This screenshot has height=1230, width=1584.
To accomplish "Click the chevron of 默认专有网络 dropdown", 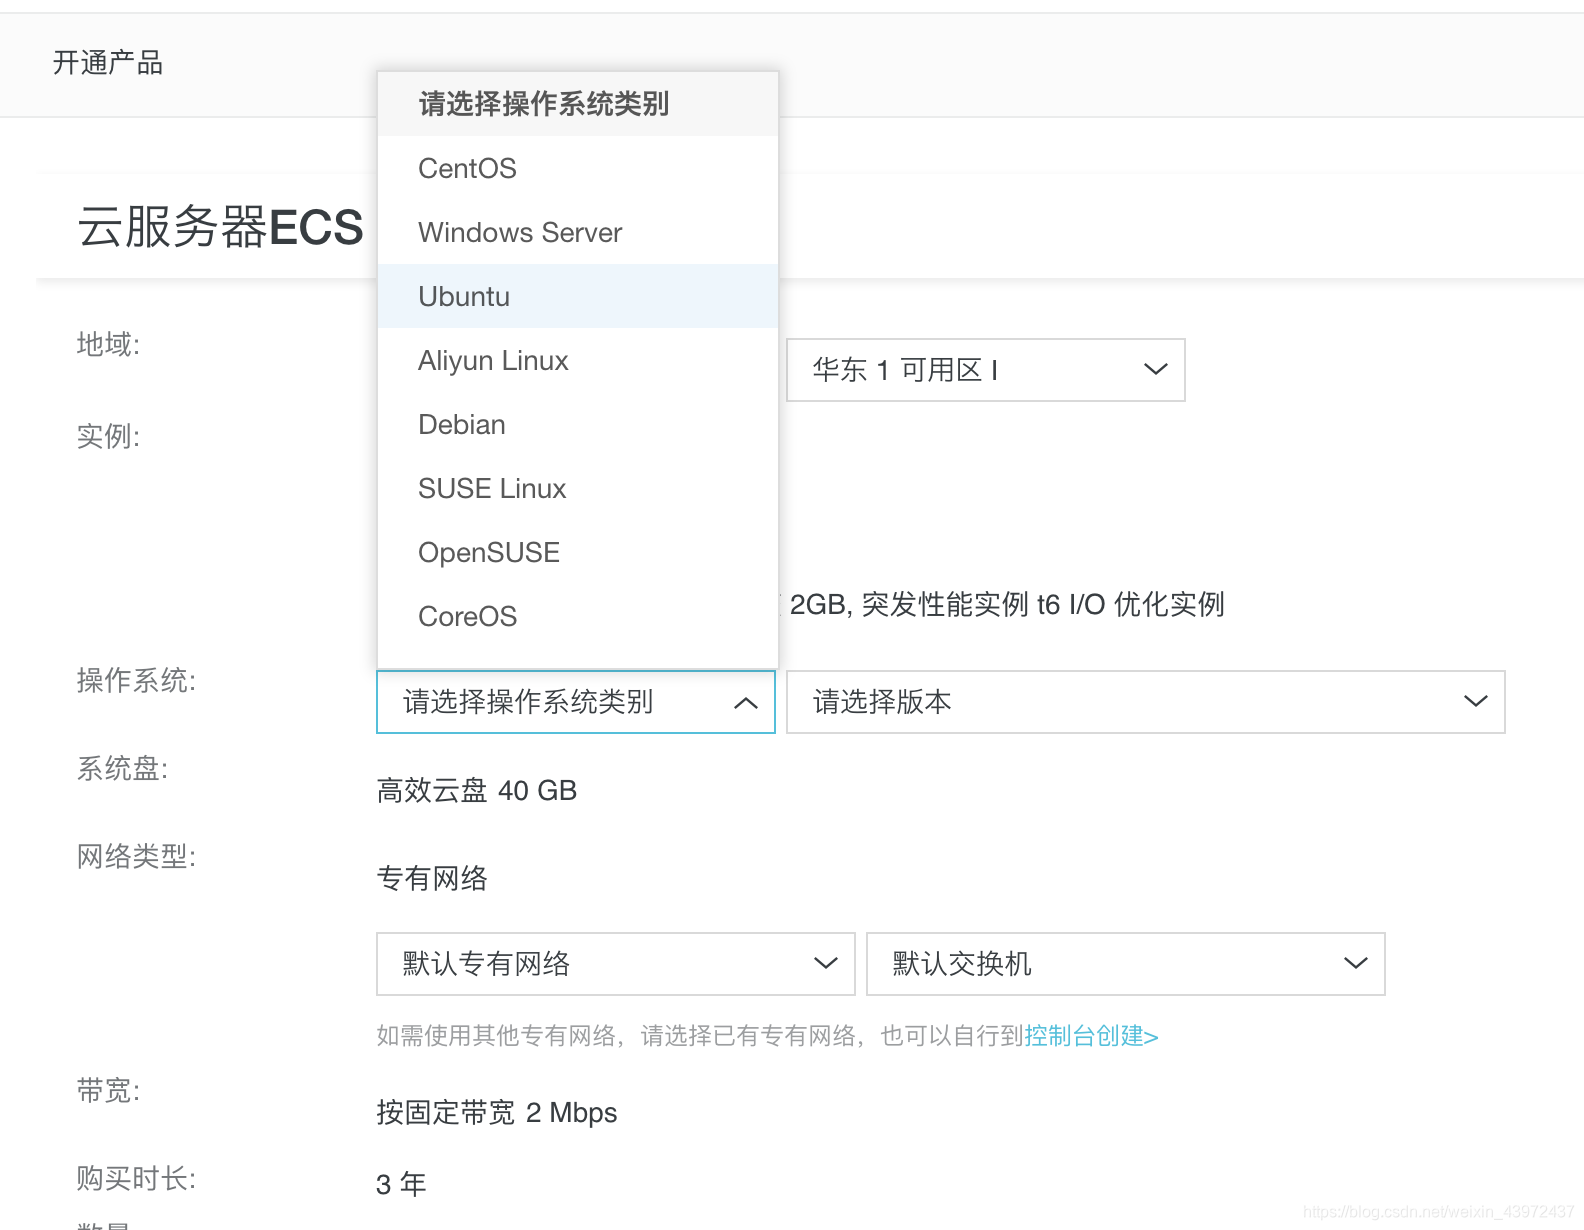I will [x=826, y=963].
